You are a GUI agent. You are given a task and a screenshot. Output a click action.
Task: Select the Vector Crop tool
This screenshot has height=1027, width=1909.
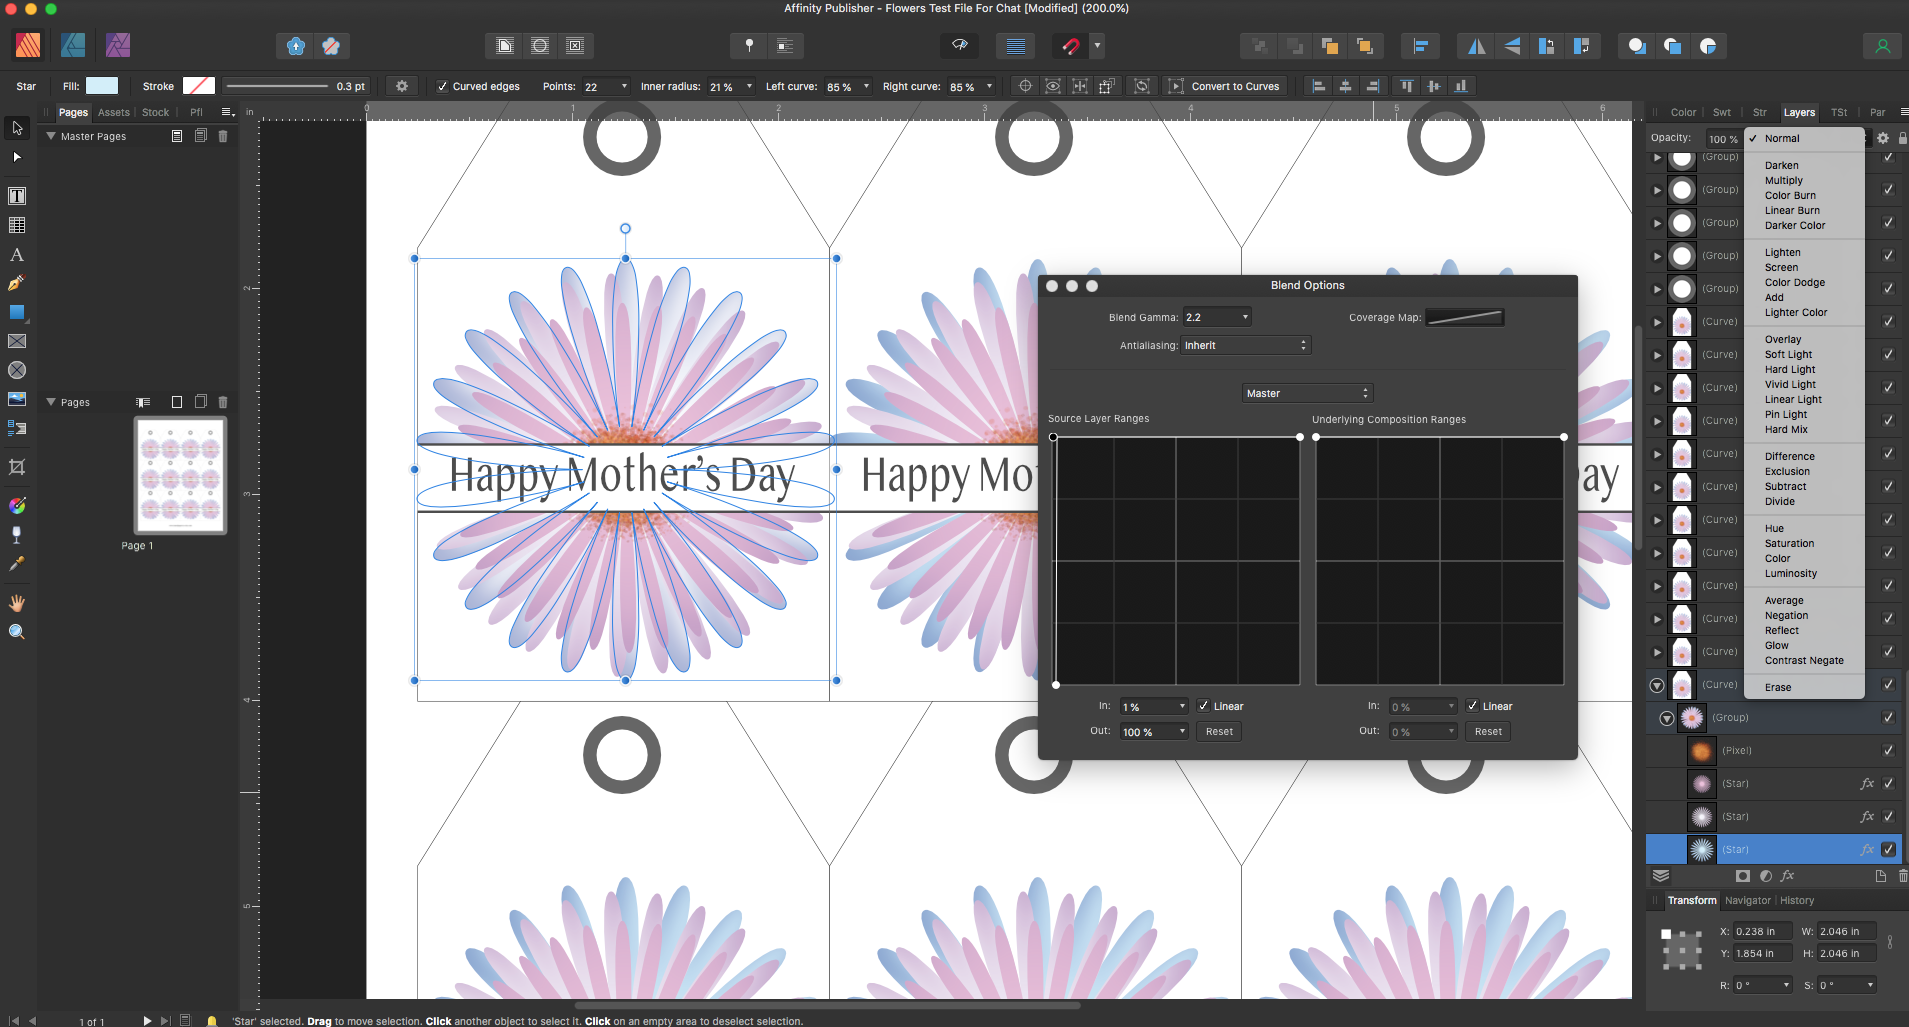coord(17,467)
